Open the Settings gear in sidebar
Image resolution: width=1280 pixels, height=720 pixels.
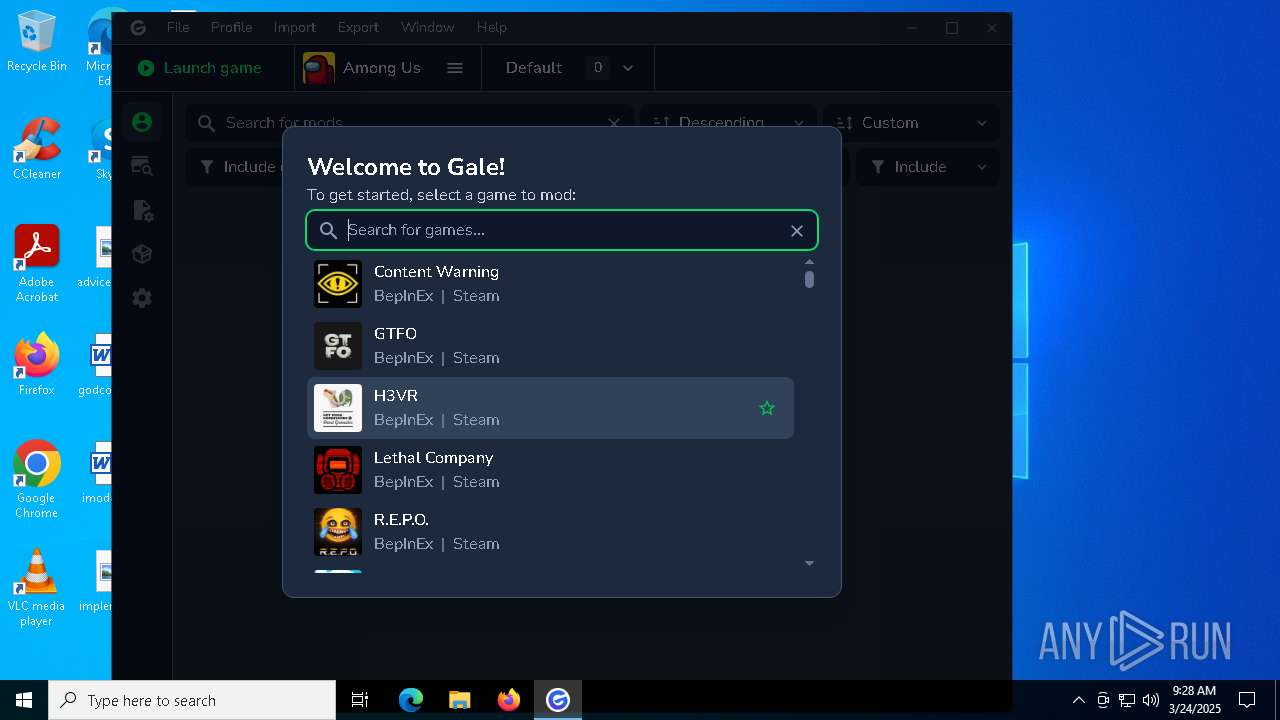(x=142, y=298)
